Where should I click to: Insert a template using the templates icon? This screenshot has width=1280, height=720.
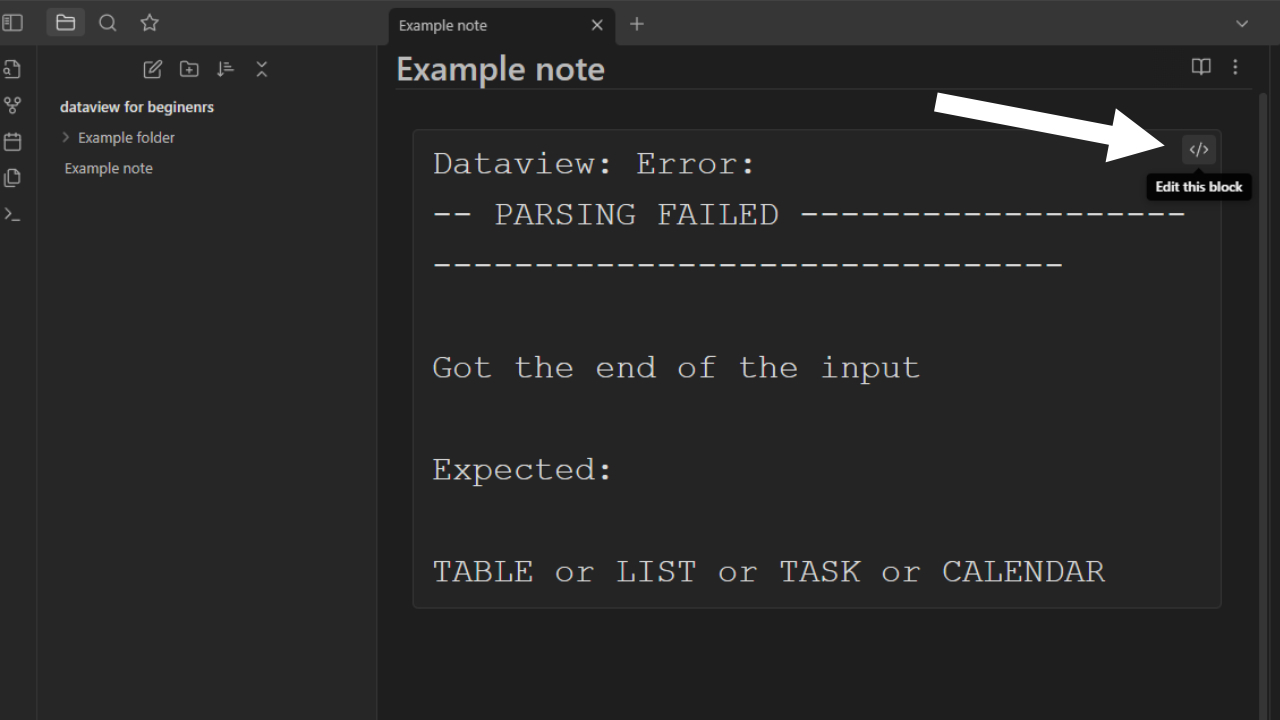13,177
